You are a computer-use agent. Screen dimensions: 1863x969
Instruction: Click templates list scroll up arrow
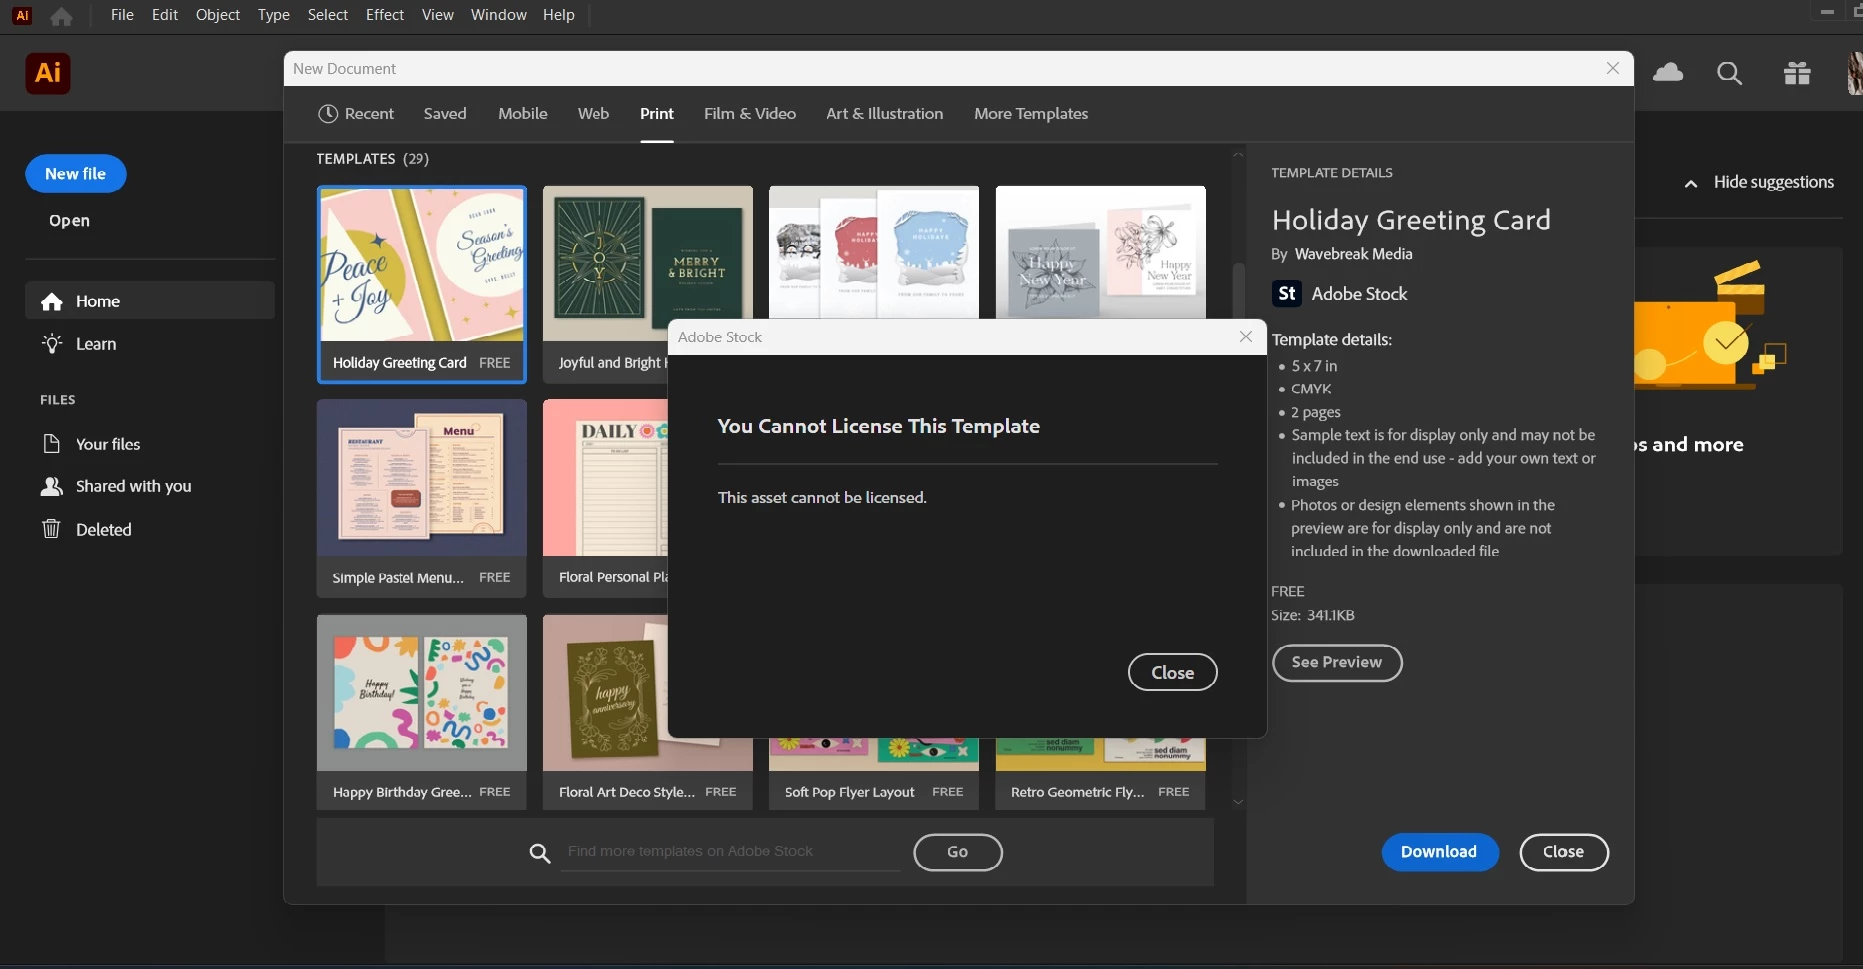click(1238, 155)
